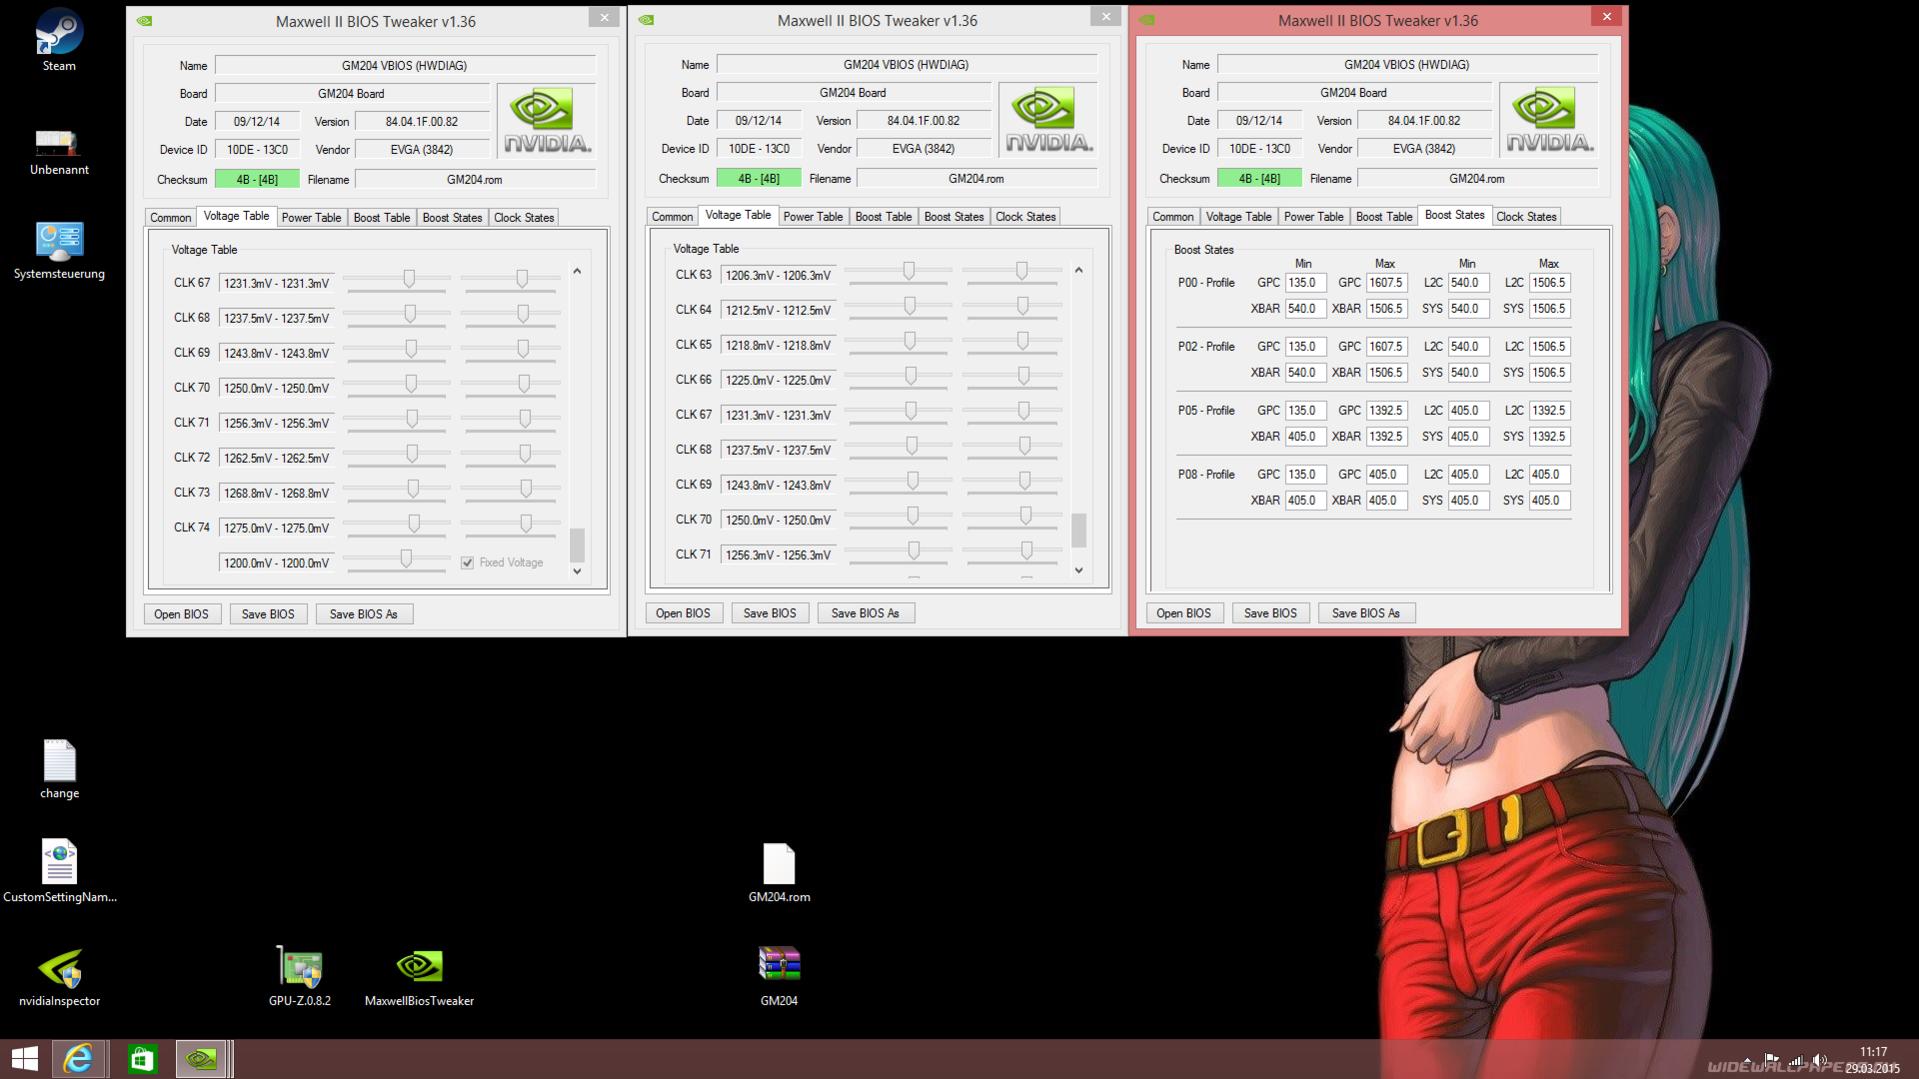The height and width of the screenshot is (1079, 1919).
Task: Open Clock States tab in middle window
Action: coord(1025,216)
